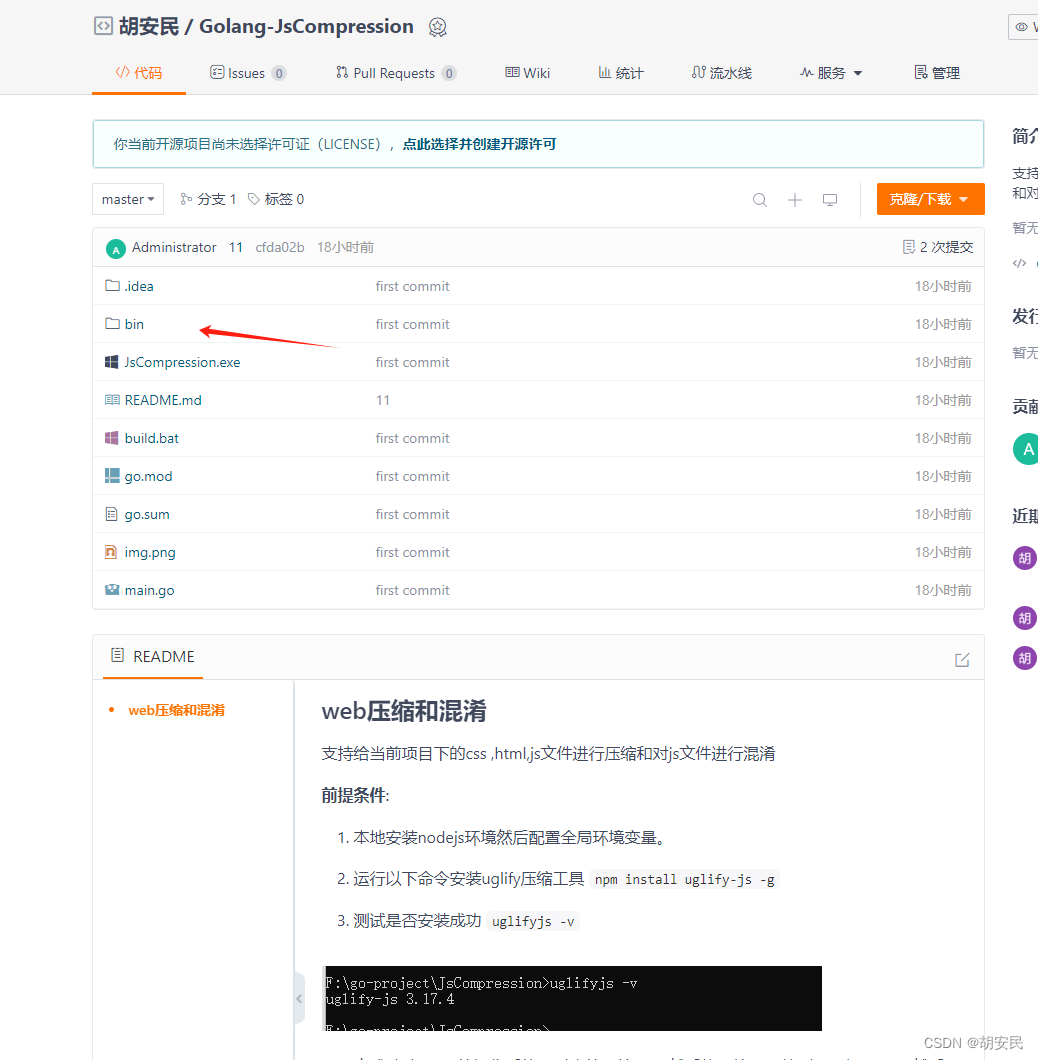Image resolution: width=1038 pixels, height=1060 pixels.
Task: Click the badge icon next to Golang-JsCompression
Action: click(438, 27)
